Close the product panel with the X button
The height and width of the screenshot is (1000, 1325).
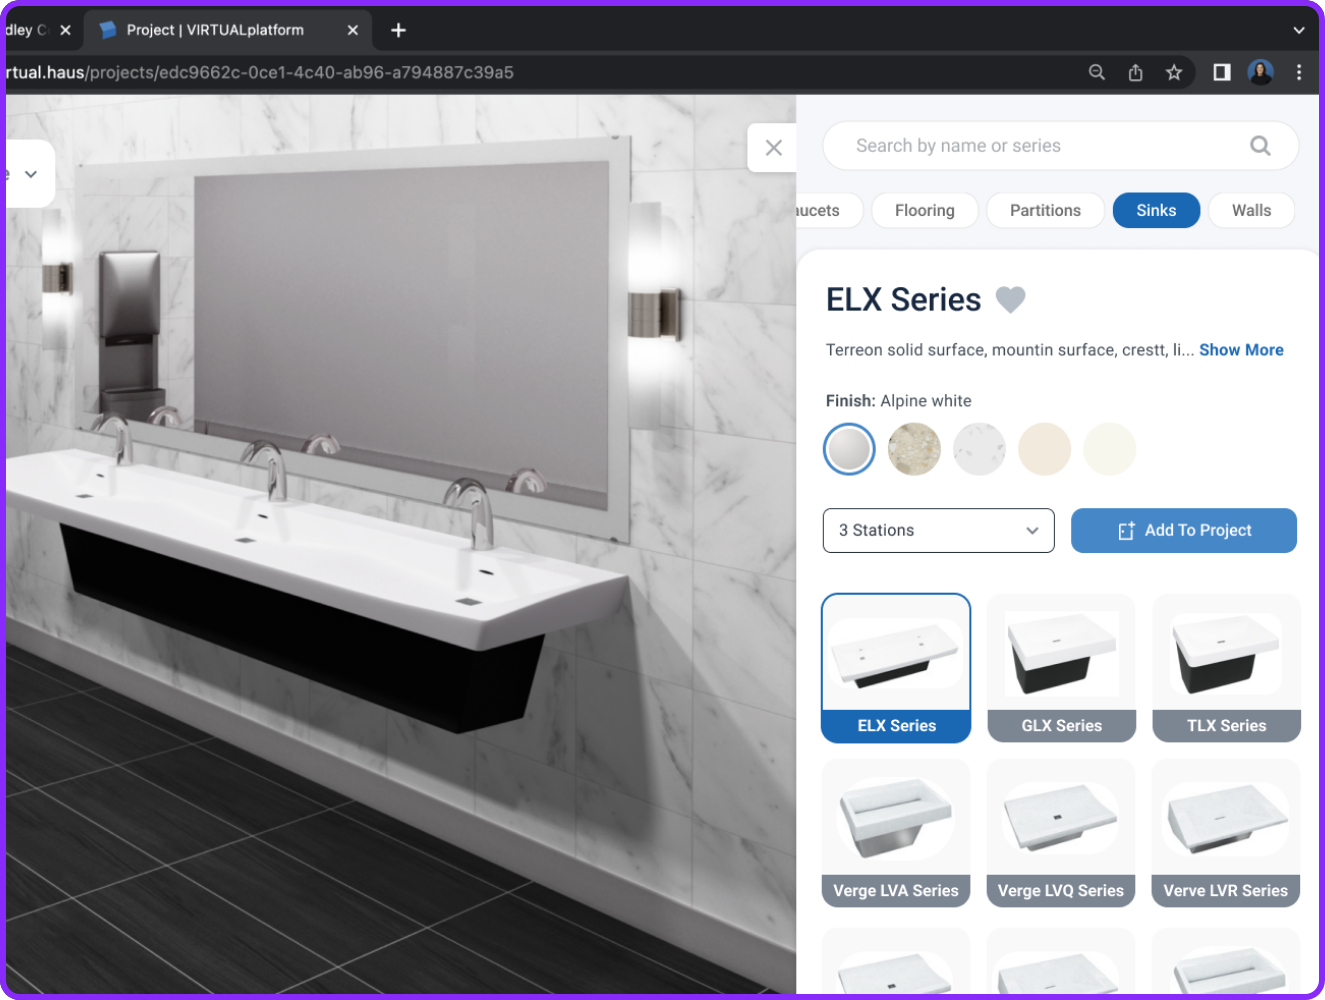773,148
